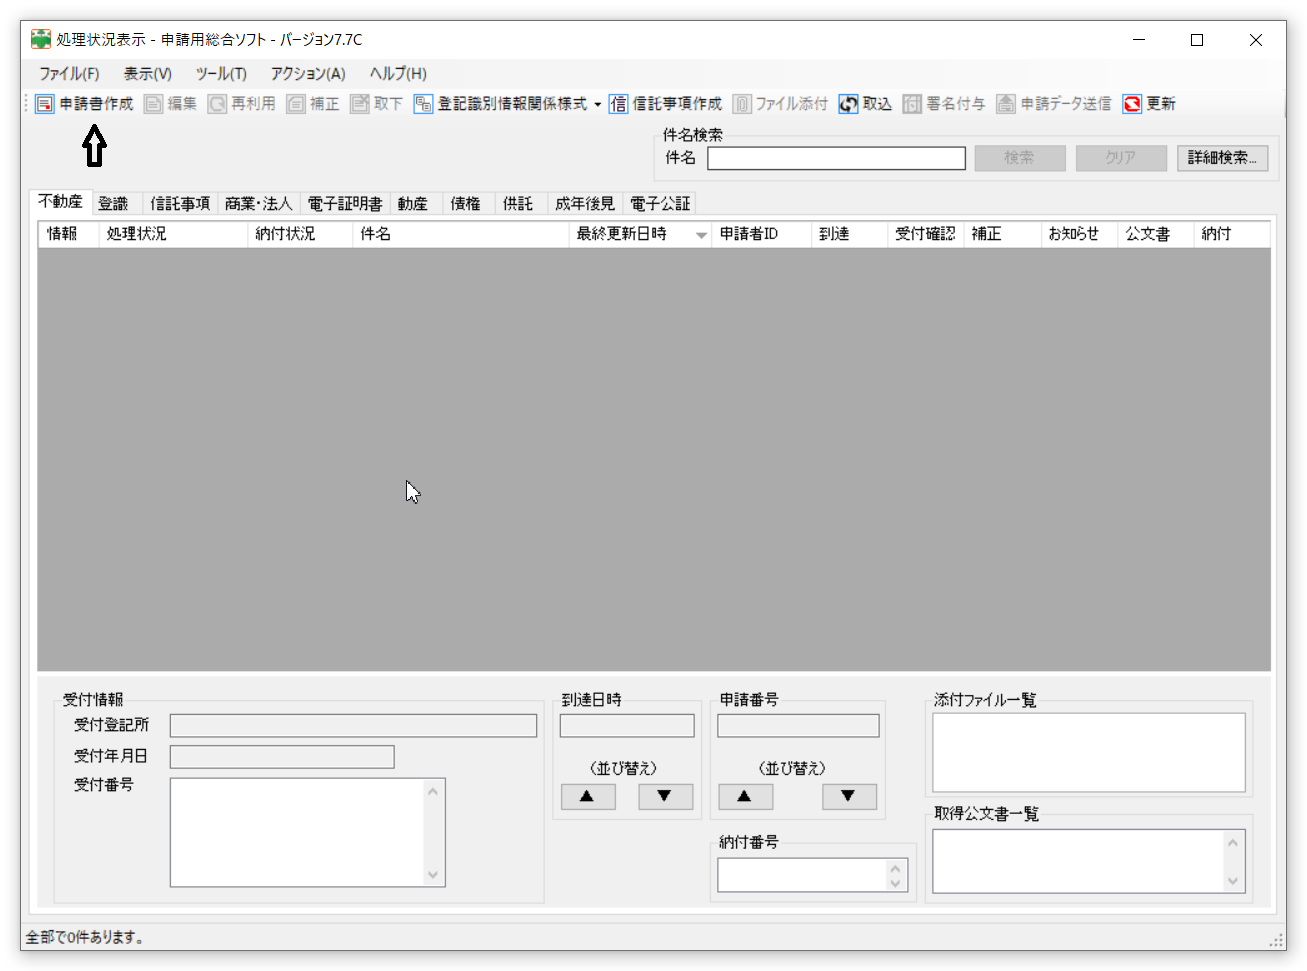Image resolution: width=1307 pixels, height=971 pixels.
Task: Click the 申請データ送信 send icon
Action: click(1006, 104)
